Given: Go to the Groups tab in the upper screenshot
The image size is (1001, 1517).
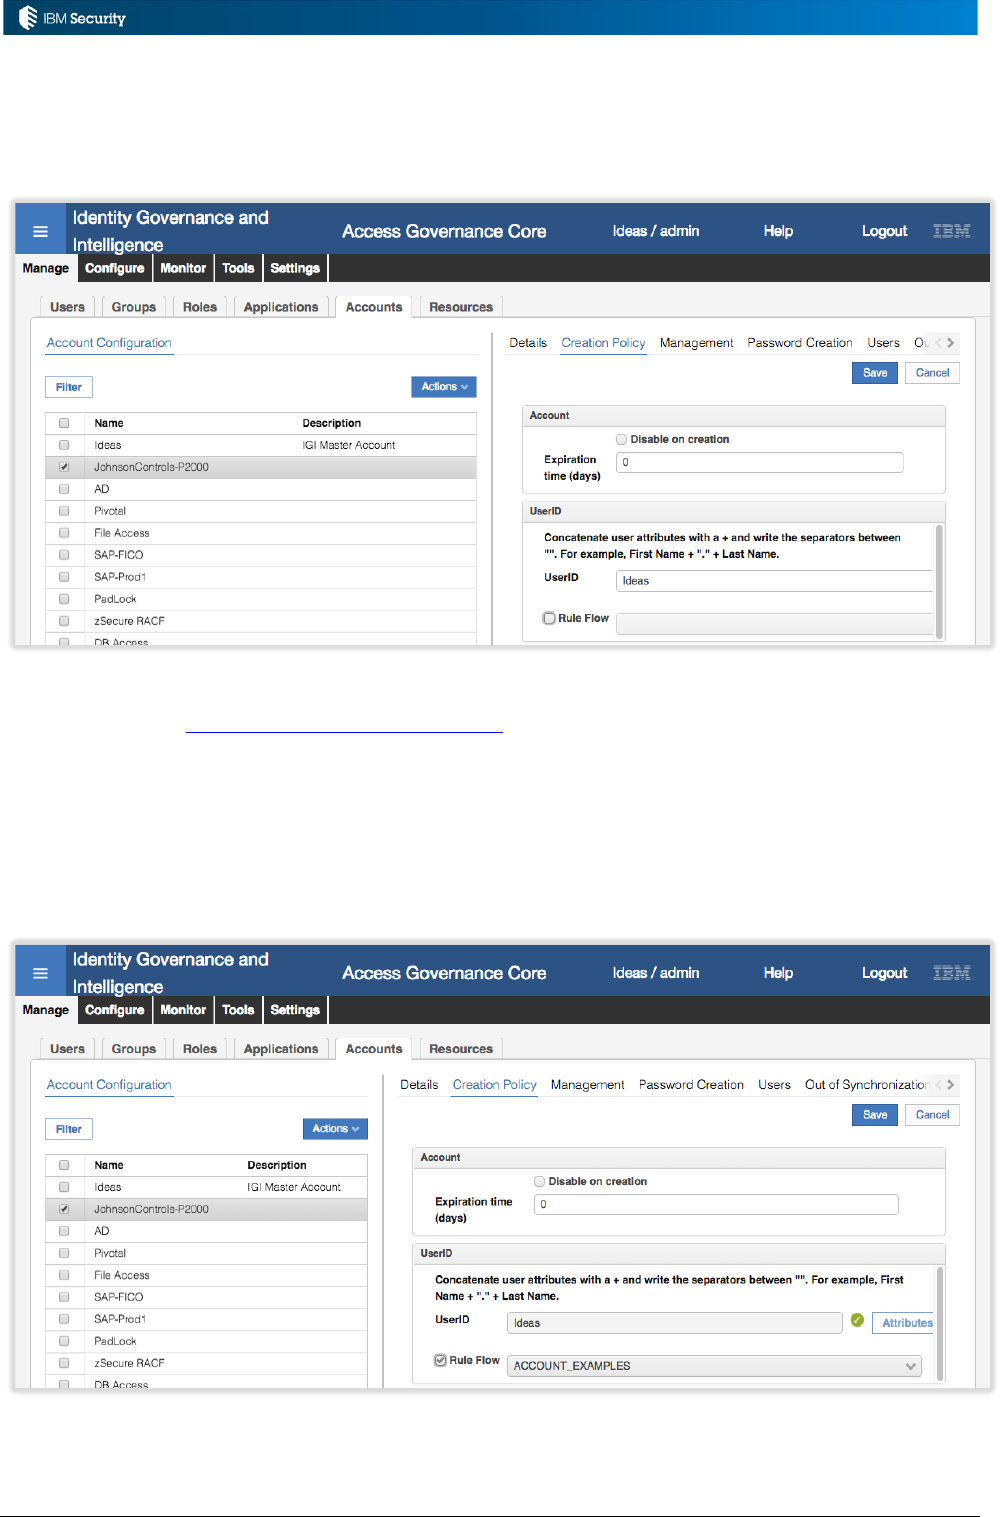Looking at the screenshot, I should tap(134, 307).
